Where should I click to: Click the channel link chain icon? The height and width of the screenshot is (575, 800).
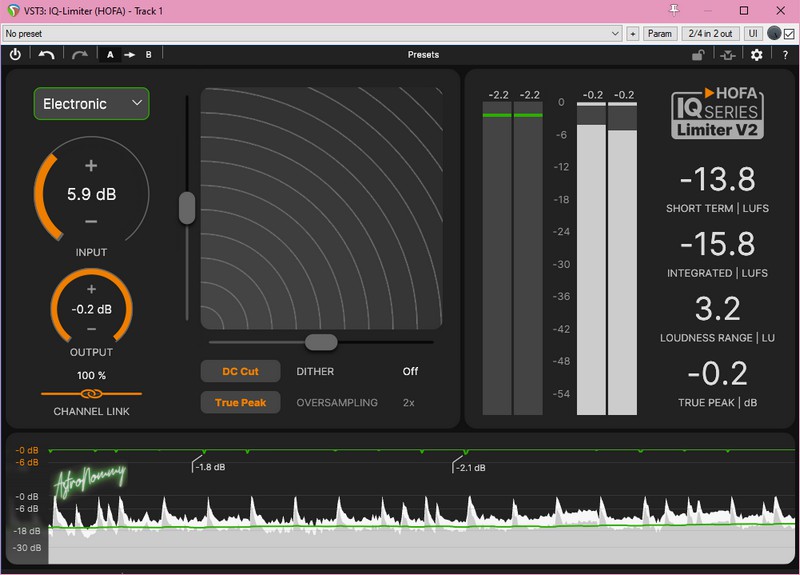[x=91, y=394]
